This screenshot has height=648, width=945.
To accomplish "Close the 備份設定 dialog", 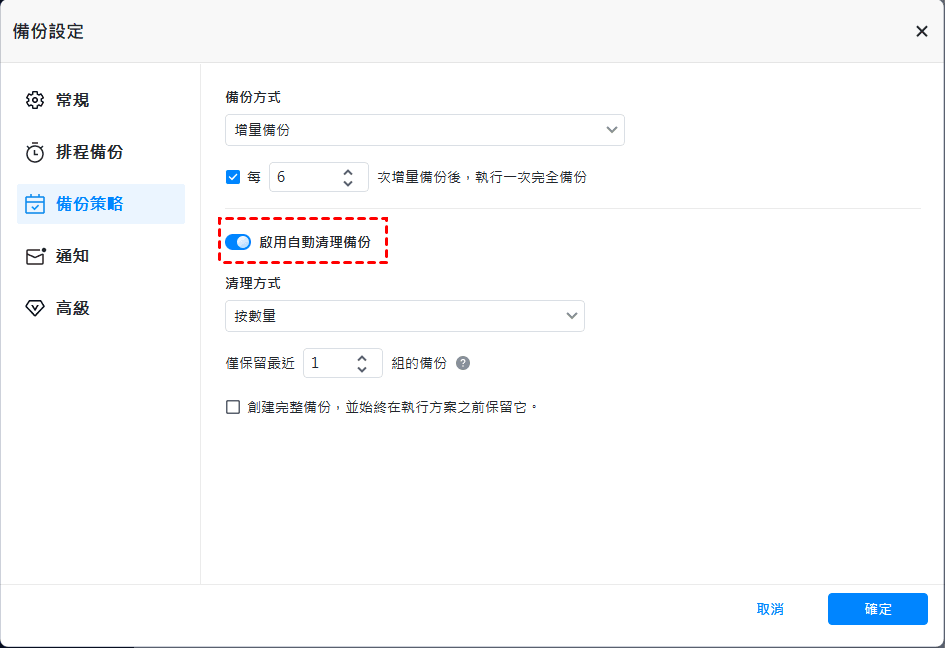I will point(921,31).
